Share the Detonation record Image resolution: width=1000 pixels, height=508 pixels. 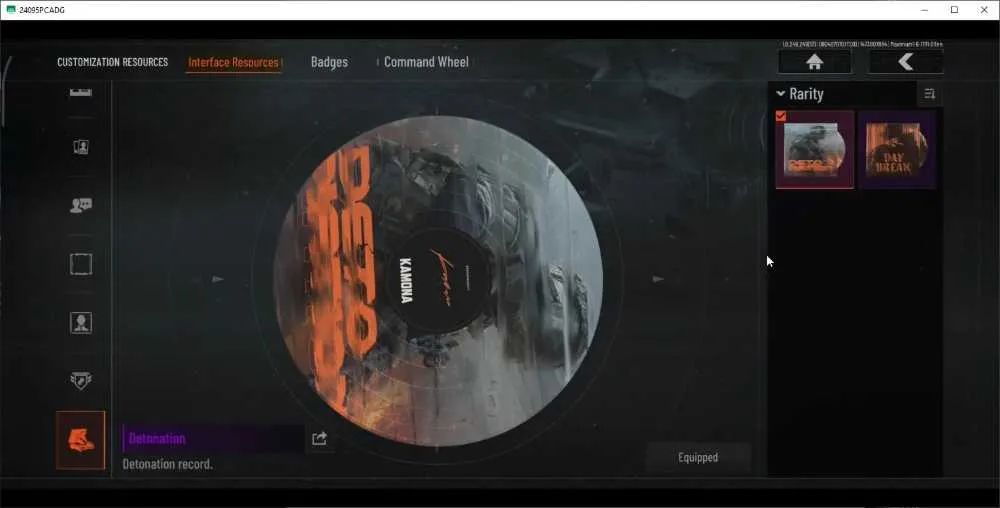click(320, 439)
